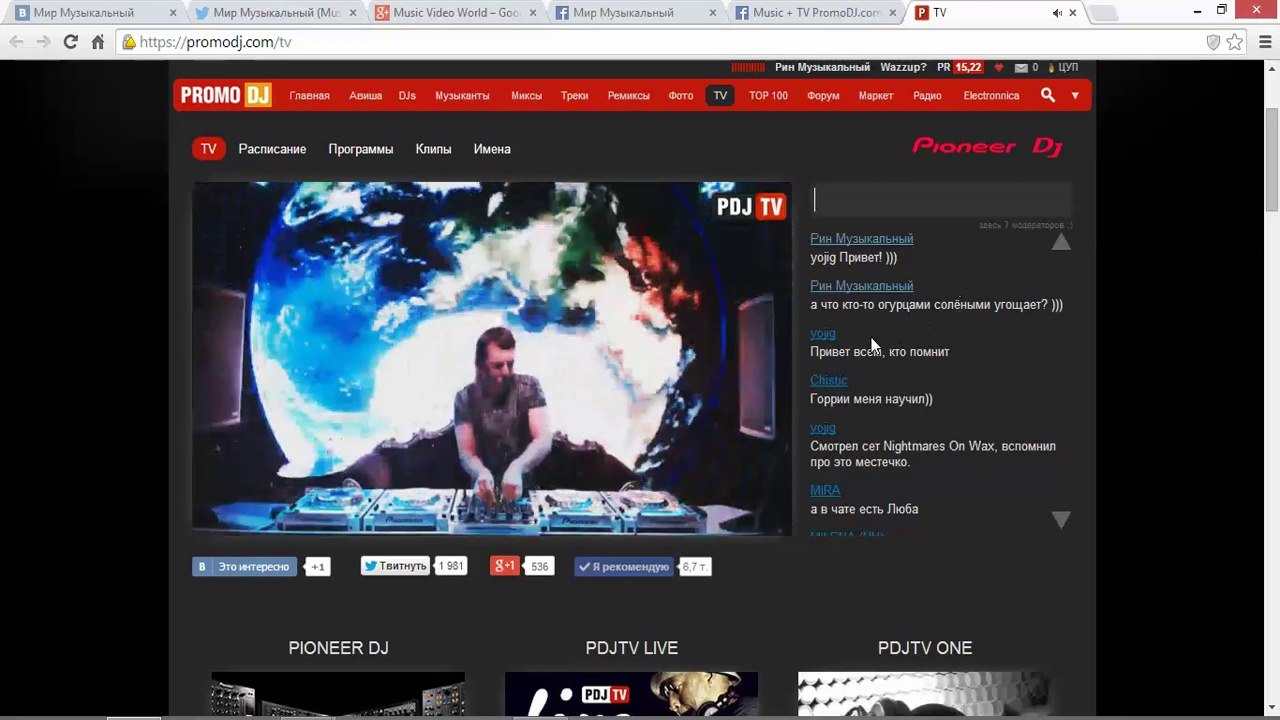
Task: Open user link 'Рин Музыкальный' in top bar
Action: coord(822,68)
